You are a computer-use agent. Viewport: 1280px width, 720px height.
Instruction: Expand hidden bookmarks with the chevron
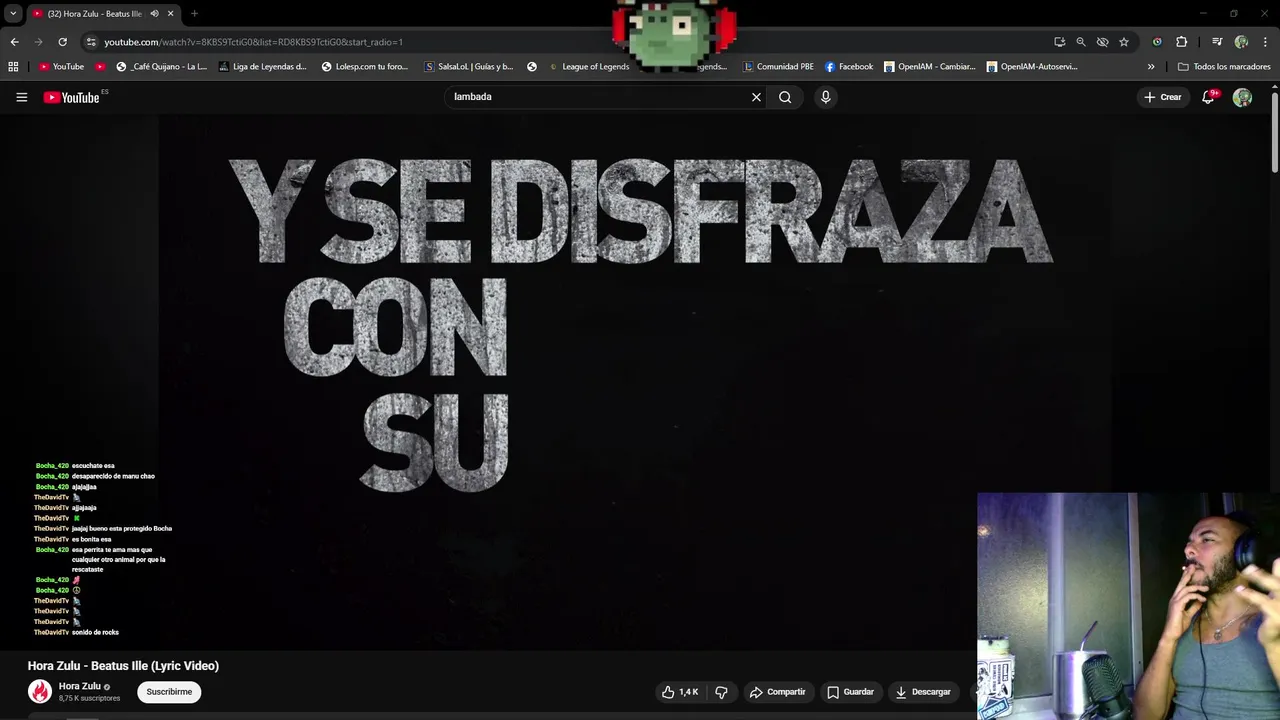(1151, 67)
